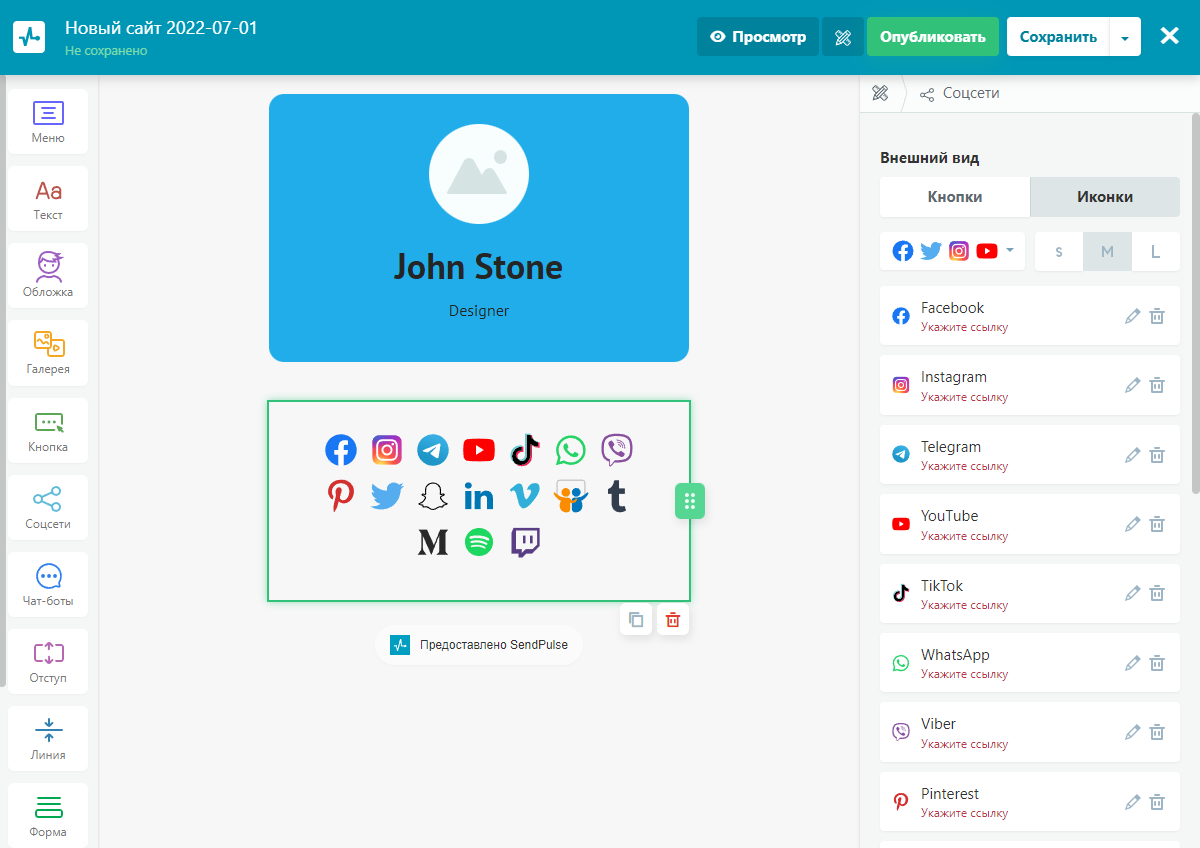This screenshot has width=1200, height=848.
Task: Edit the Telegram link entry
Action: click(x=1132, y=455)
